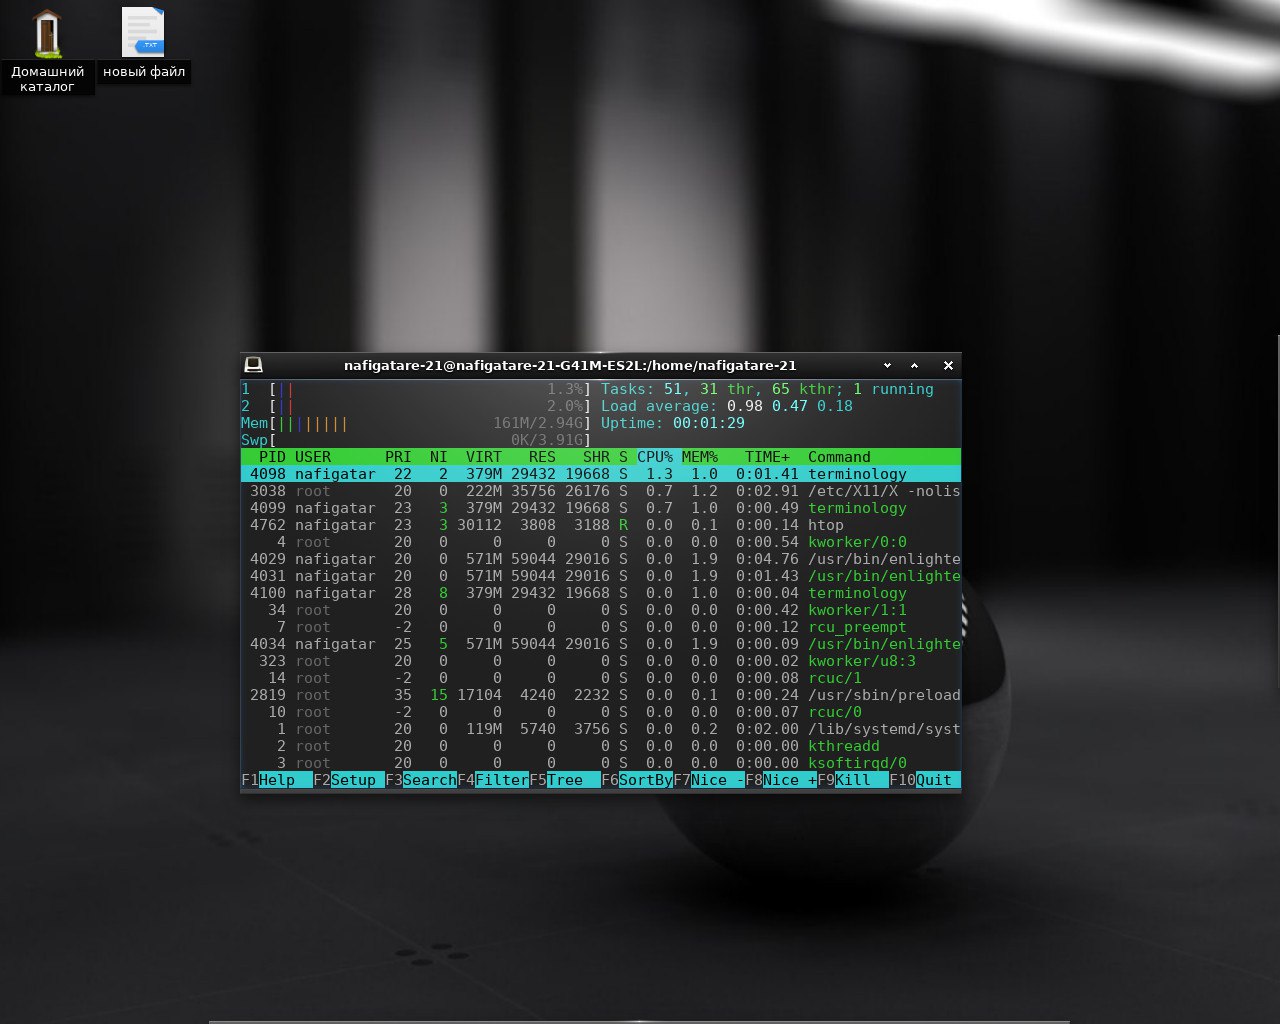Select the /usr/sbin/preload process row

(x=600, y=695)
